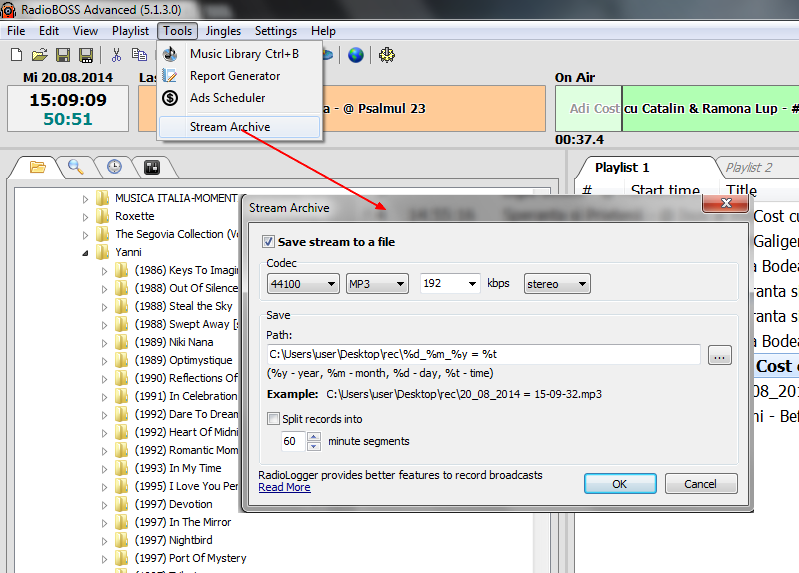Click the New playlist toolbar icon
Image resolution: width=799 pixels, height=573 pixels.
tap(16, 55)
